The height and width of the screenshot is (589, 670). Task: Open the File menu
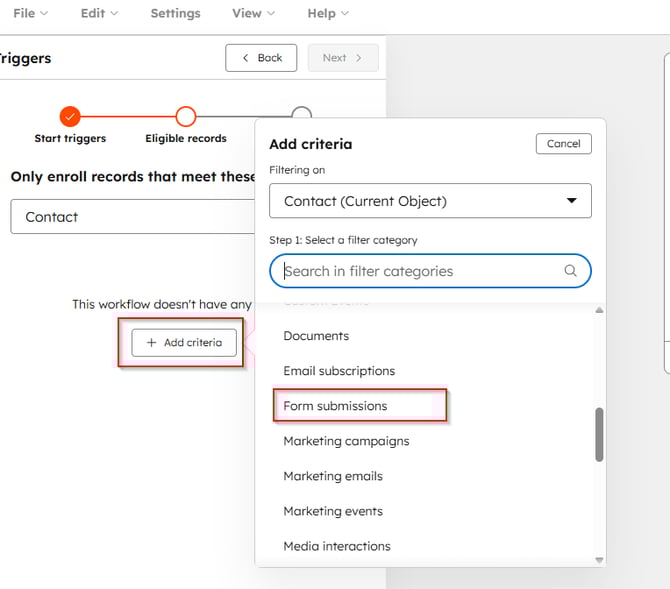click(x=30, y=13)
